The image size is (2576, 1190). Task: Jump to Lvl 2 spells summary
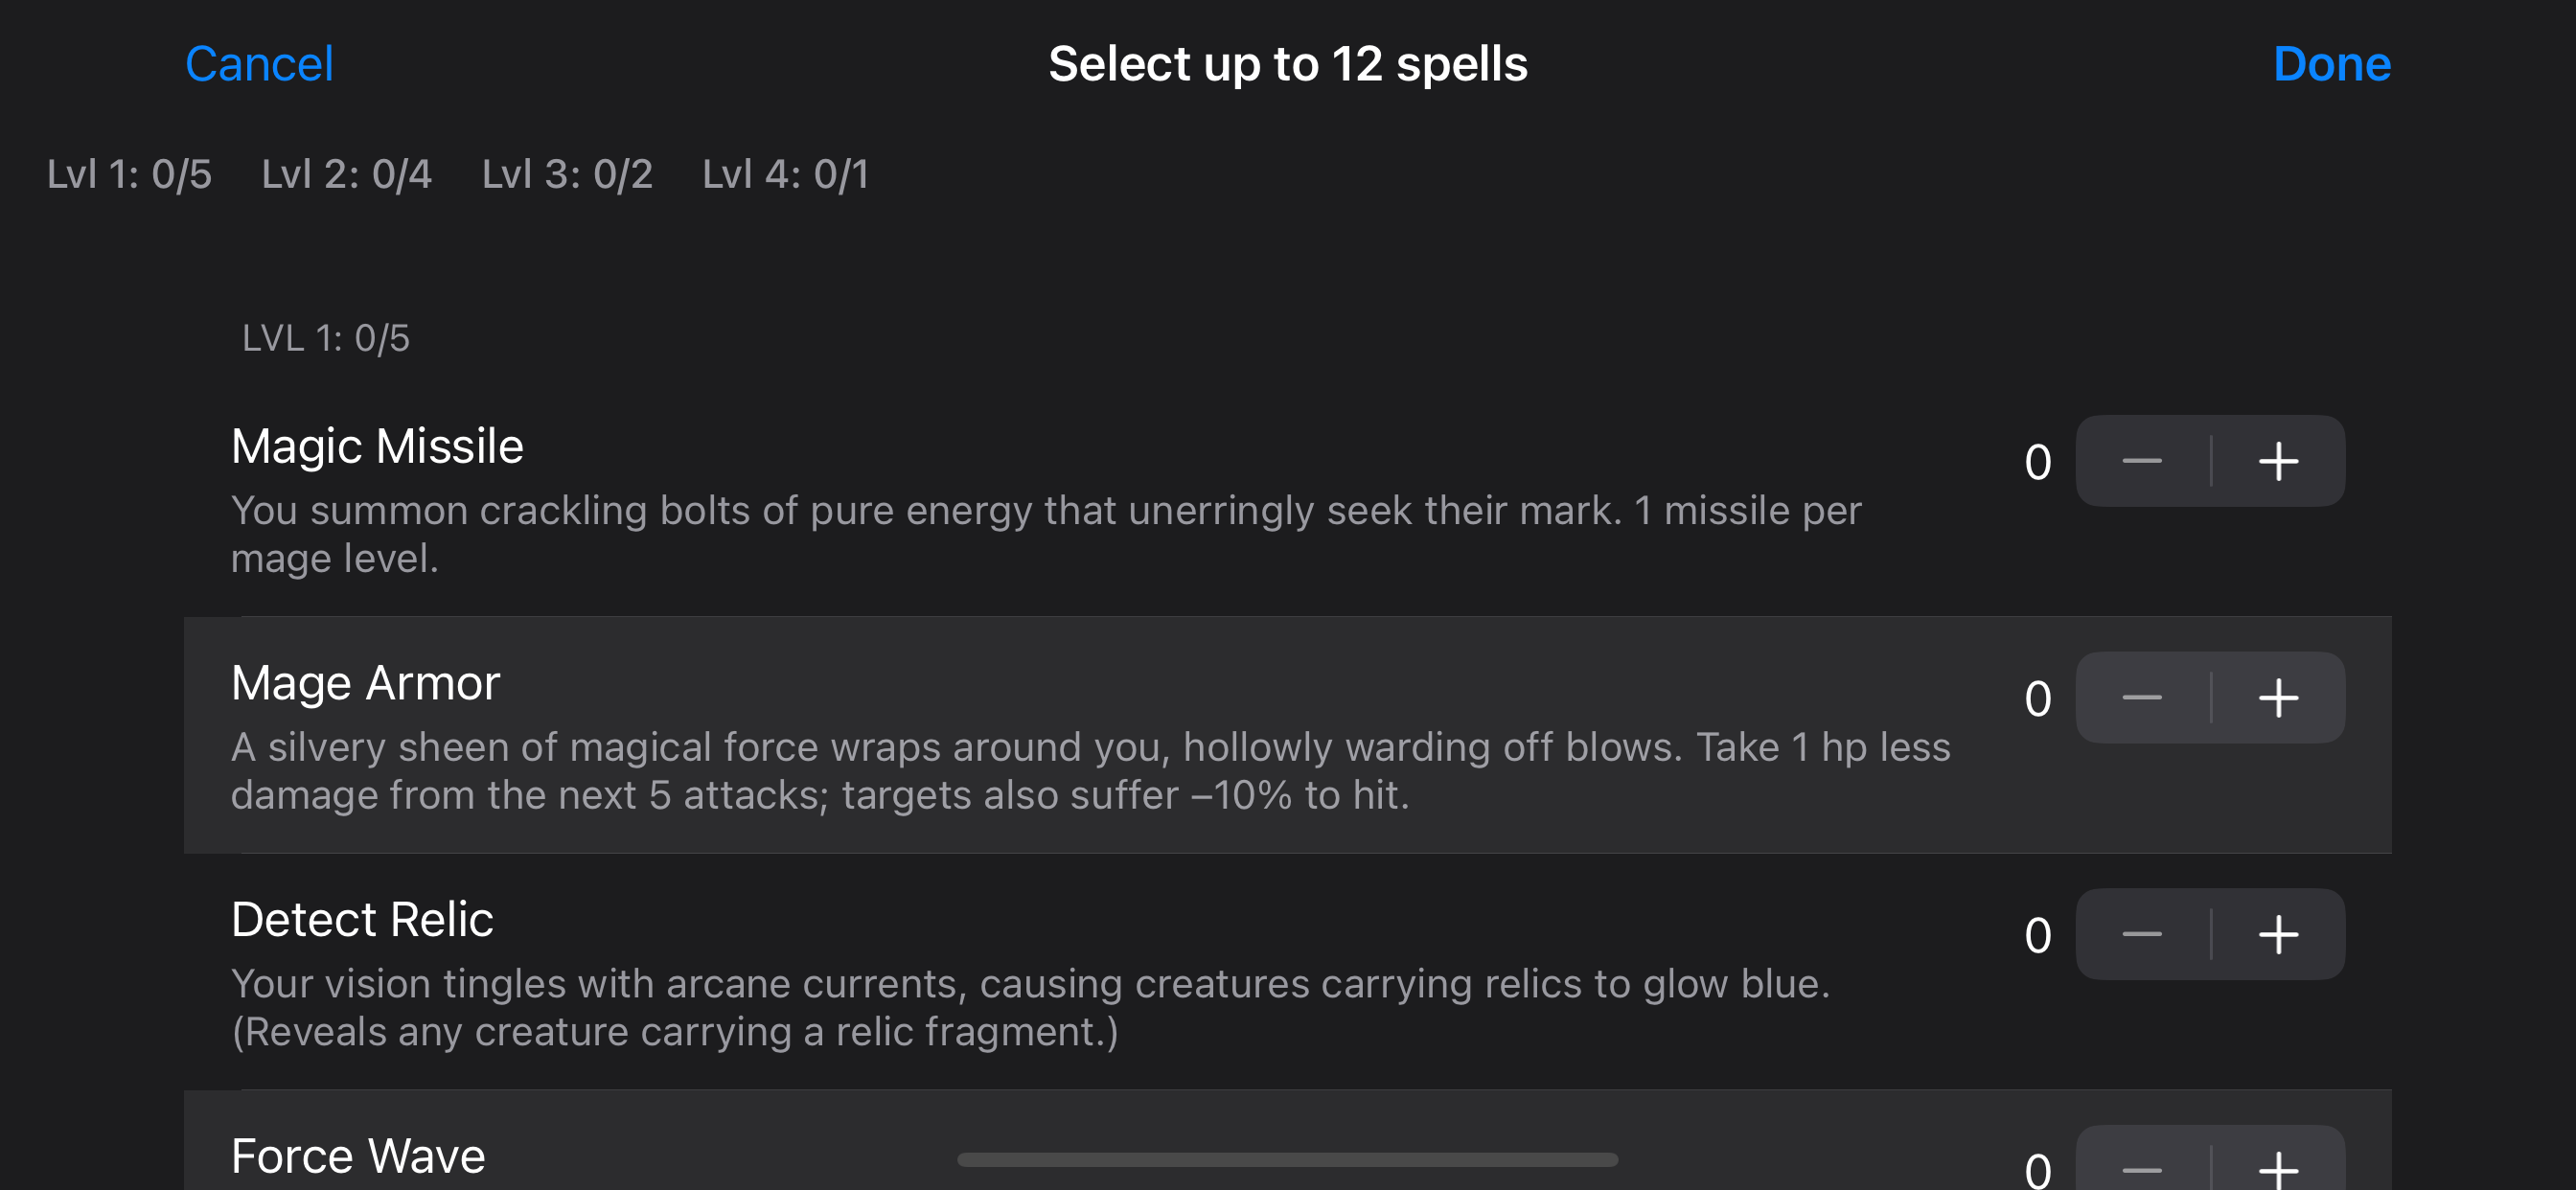point(346,174)
